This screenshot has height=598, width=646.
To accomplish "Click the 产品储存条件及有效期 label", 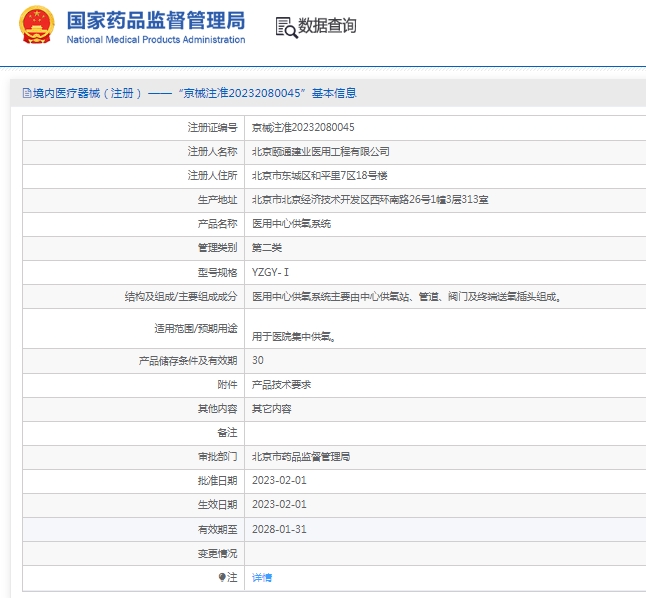I will pyautogui.click(x=188, y=361).
